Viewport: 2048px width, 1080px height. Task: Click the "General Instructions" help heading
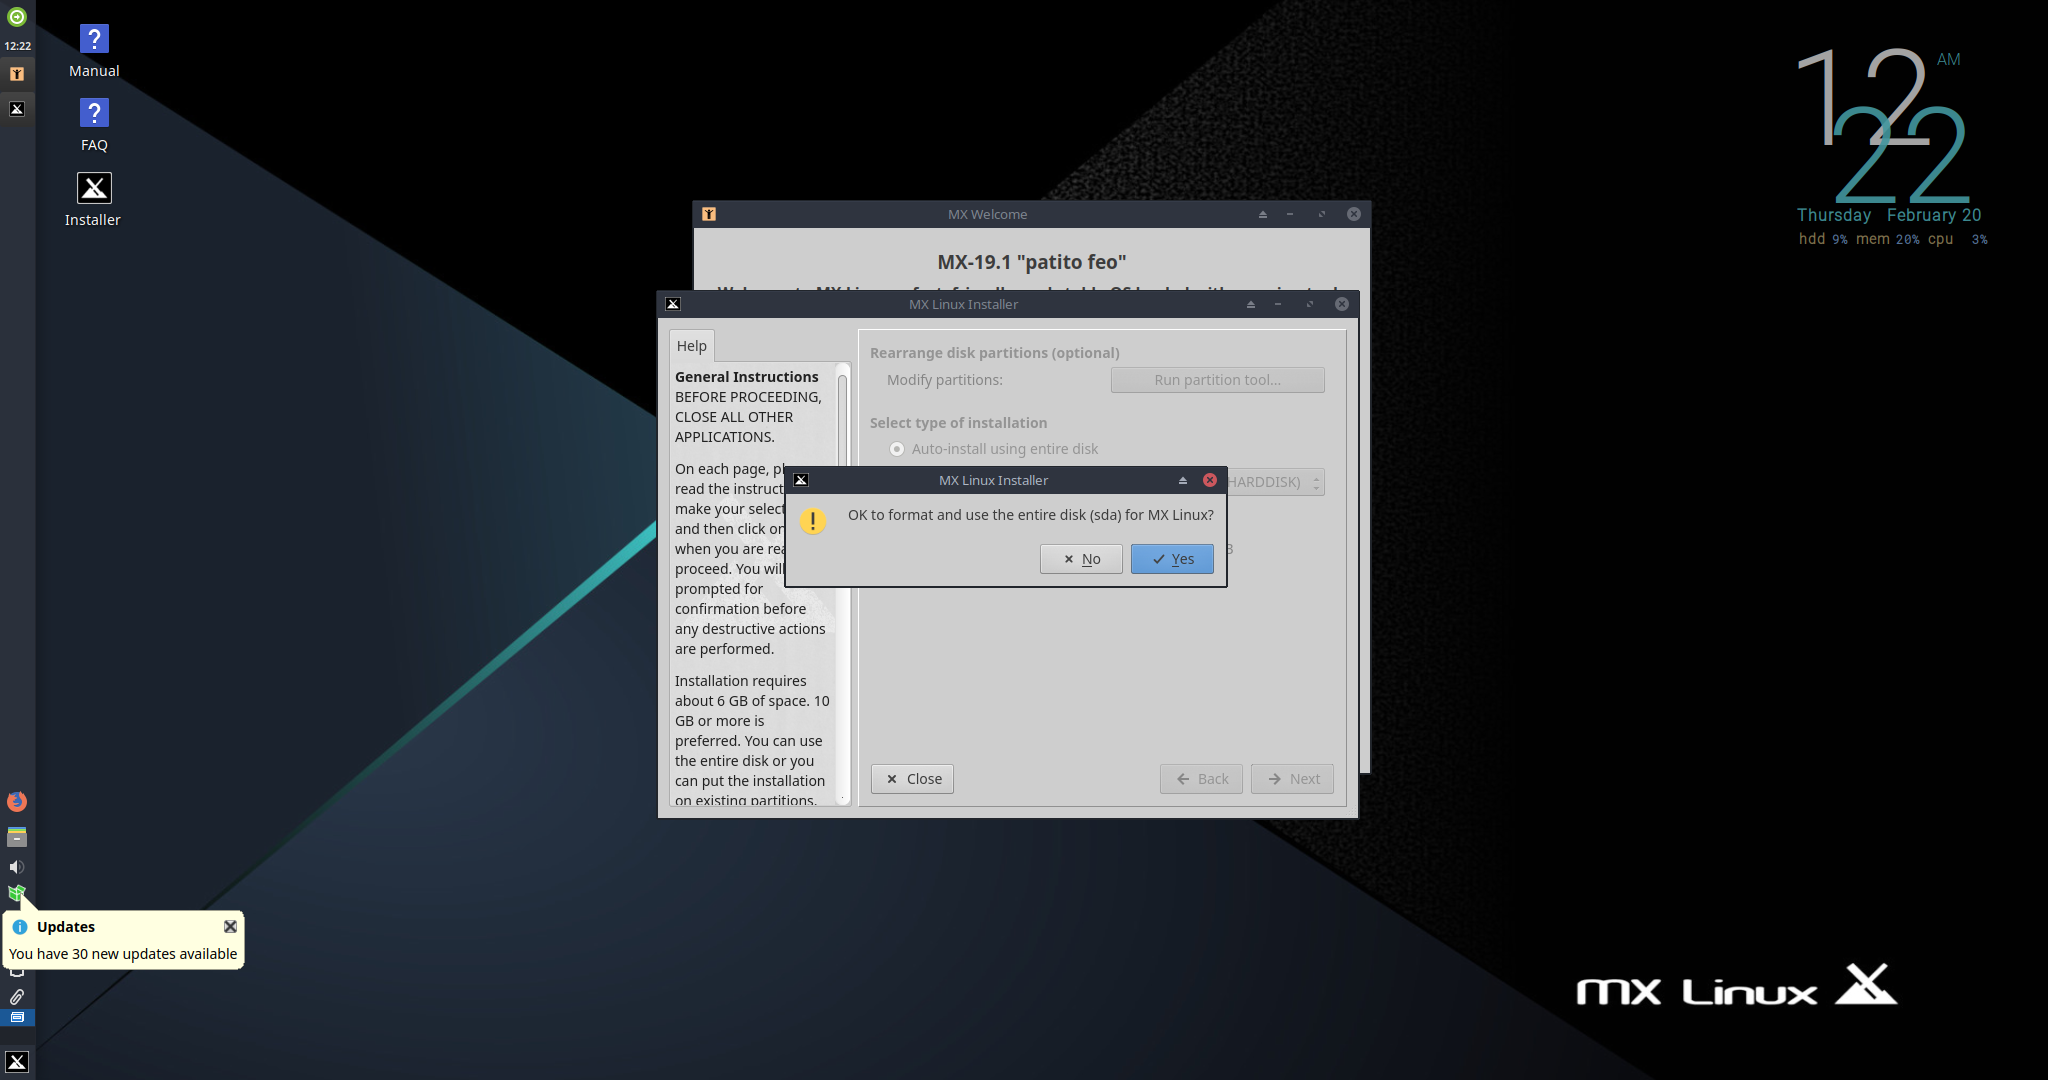click(747, 377)
